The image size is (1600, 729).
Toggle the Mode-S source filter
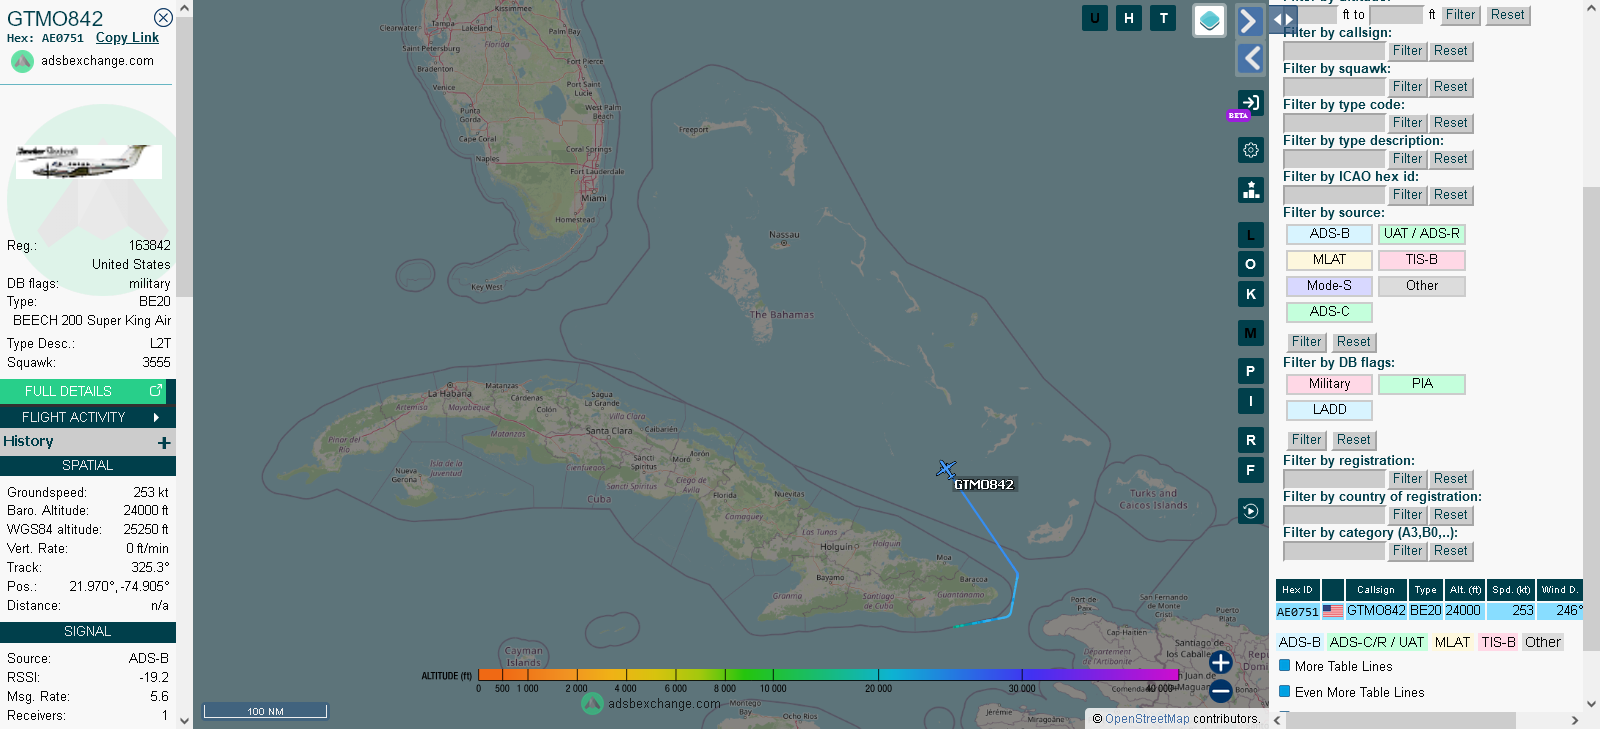[x=1329, y=286]
